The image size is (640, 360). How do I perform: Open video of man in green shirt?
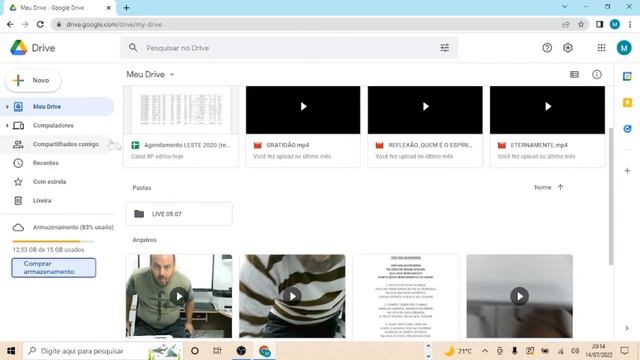point(179,296)
